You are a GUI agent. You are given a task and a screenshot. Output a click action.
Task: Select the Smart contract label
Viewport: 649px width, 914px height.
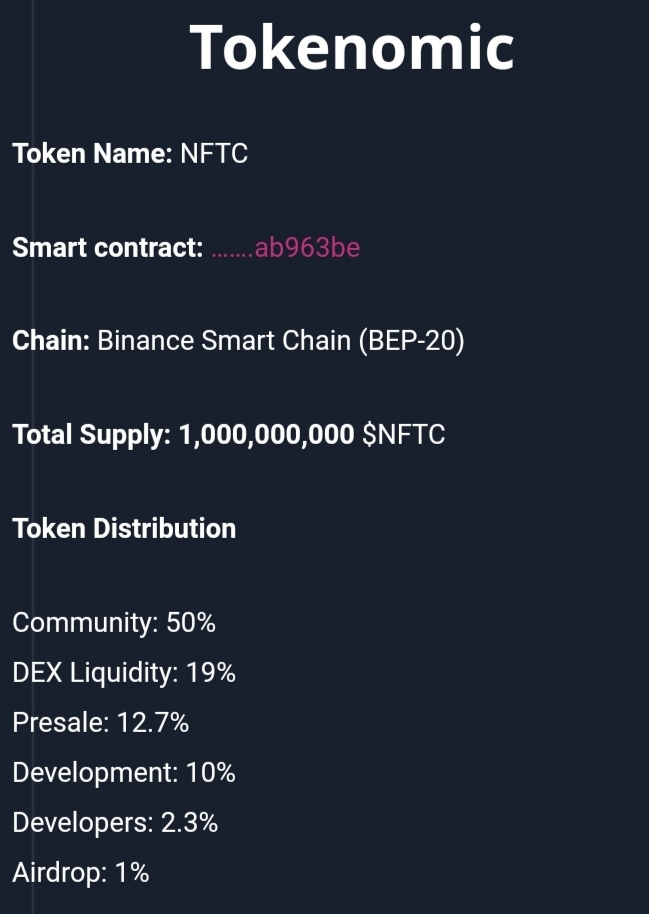pos(108,248)
